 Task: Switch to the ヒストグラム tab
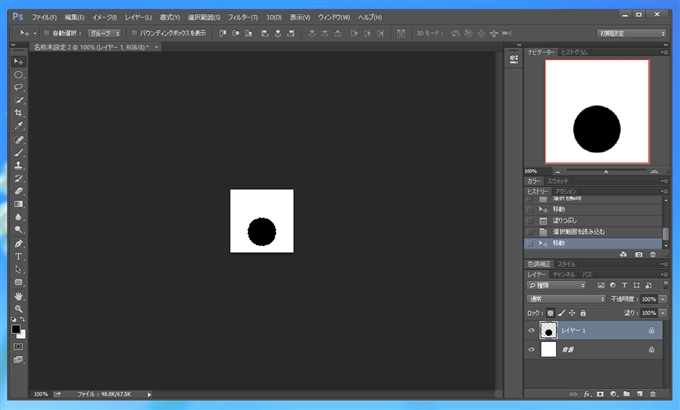coord(574,52)
